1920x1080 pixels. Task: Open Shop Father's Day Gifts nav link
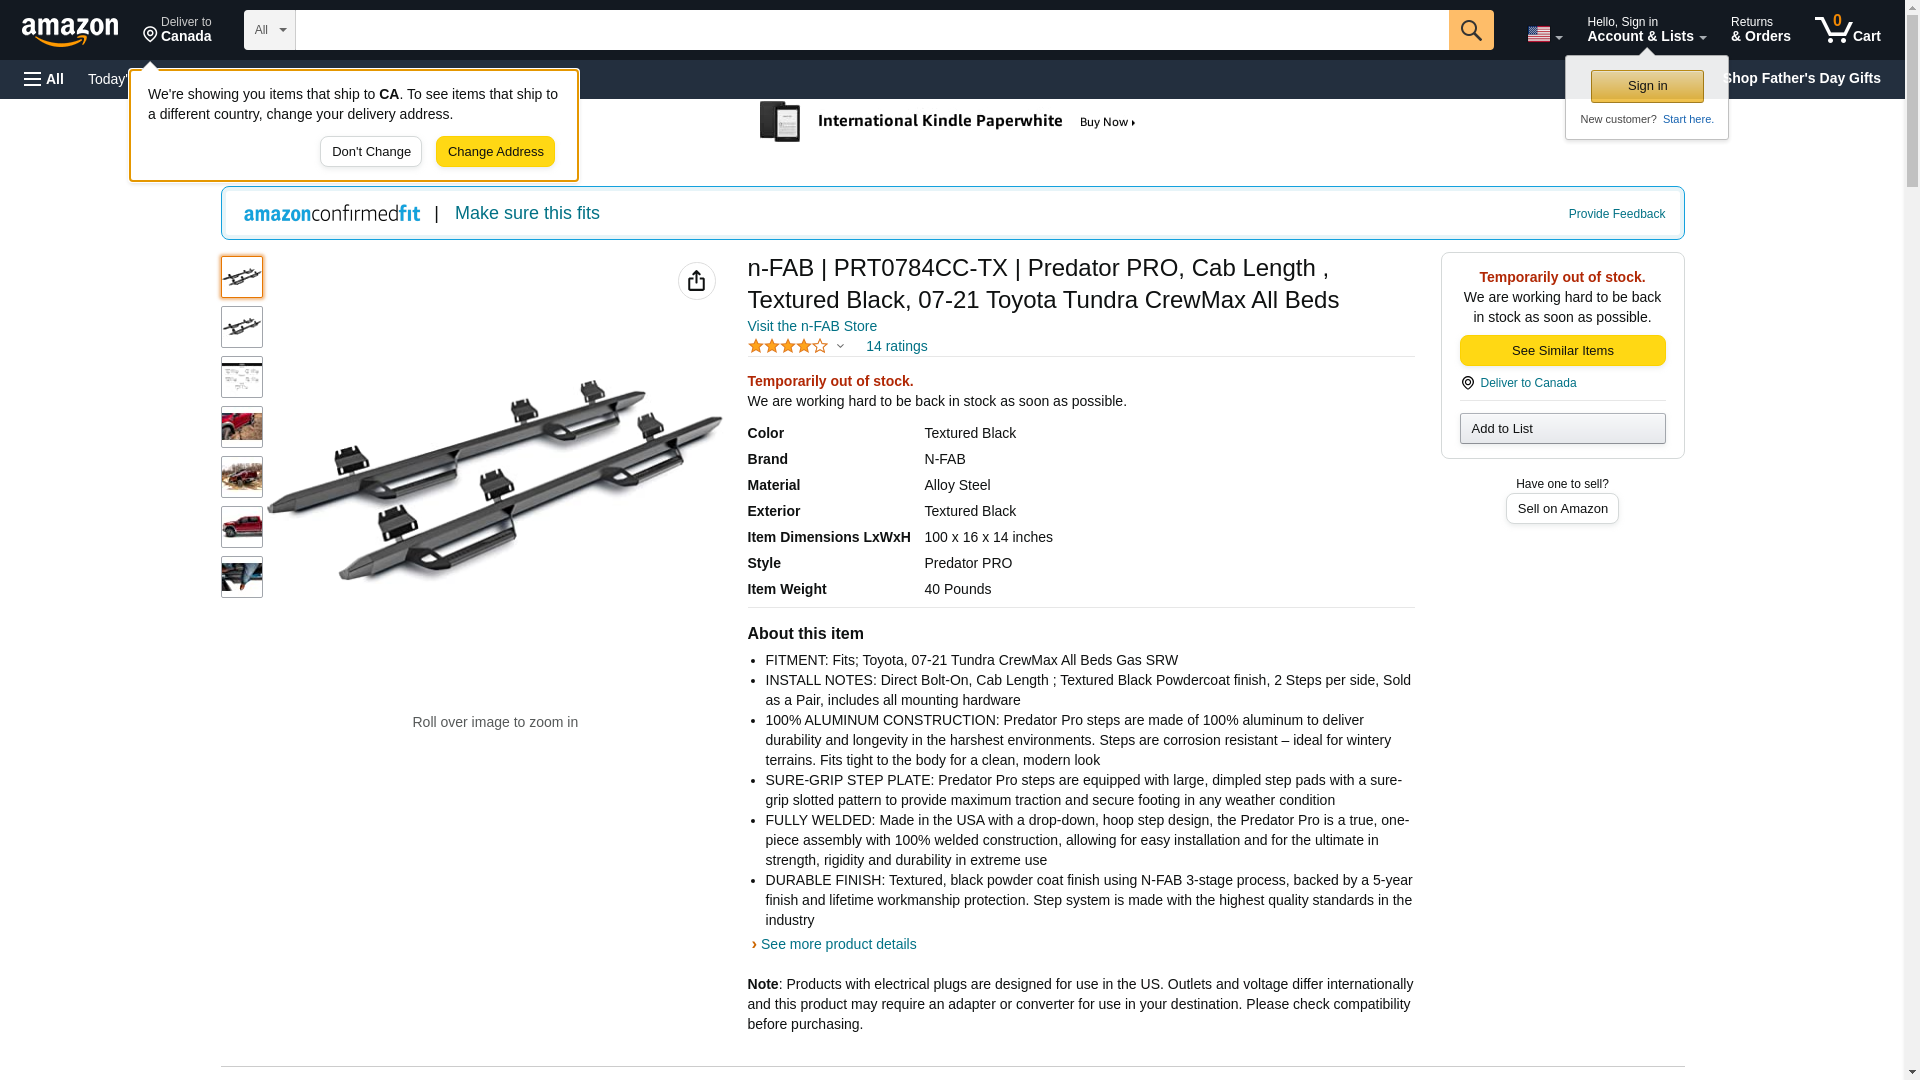pyautogui.click(x=1800, y=78)
